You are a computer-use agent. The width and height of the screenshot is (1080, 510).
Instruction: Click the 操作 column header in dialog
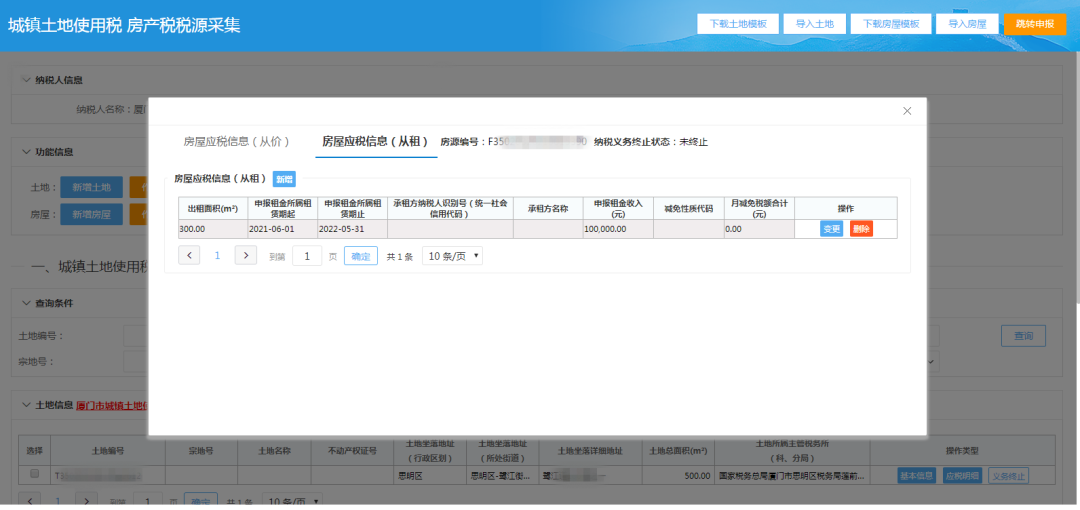coord(846,209)
